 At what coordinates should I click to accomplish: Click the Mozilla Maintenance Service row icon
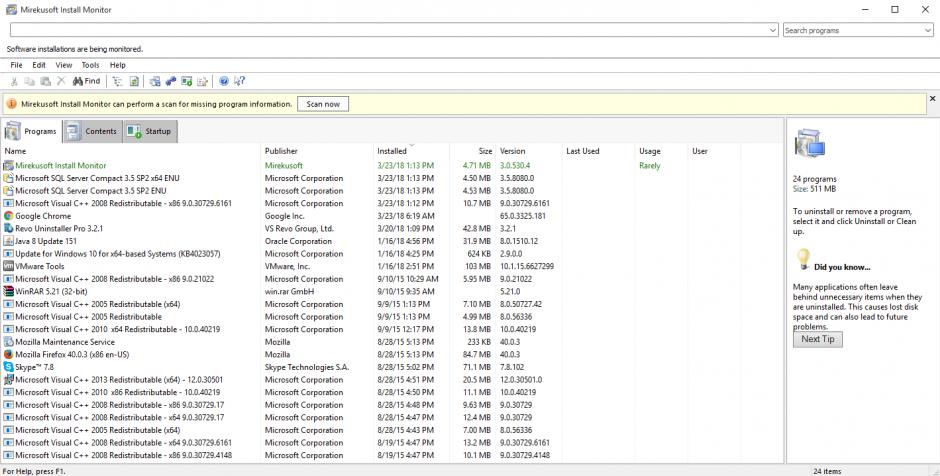pos(8,342)
